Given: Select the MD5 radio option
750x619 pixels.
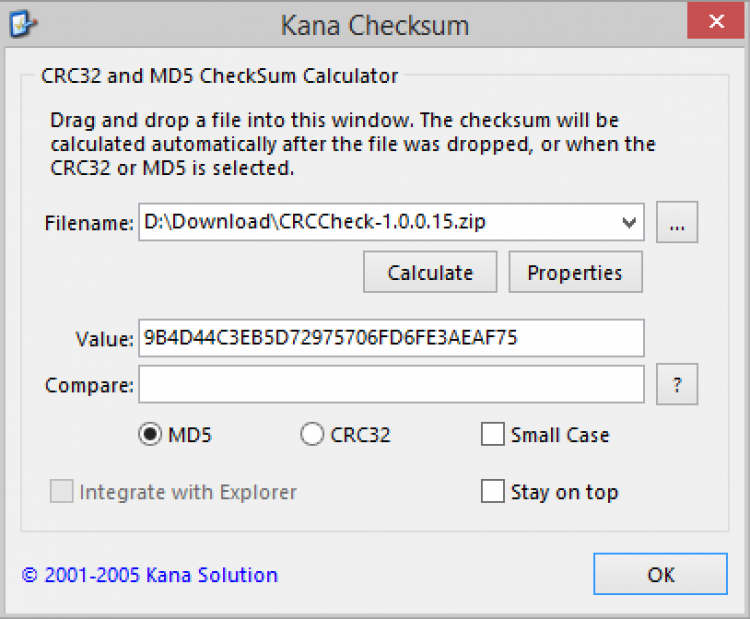Looking at the screenshot, I should (x=150, y=435).
